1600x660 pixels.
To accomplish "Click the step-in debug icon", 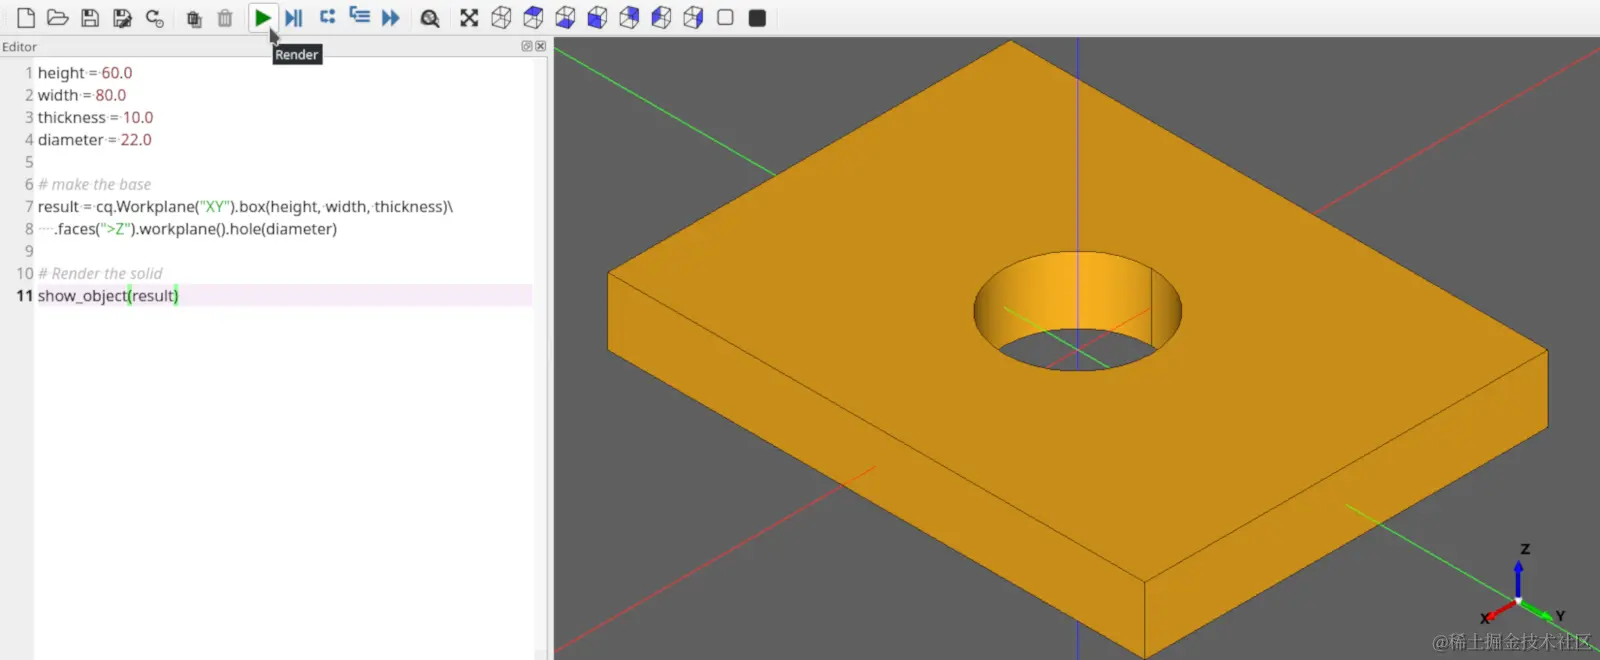I will [359, 16].
